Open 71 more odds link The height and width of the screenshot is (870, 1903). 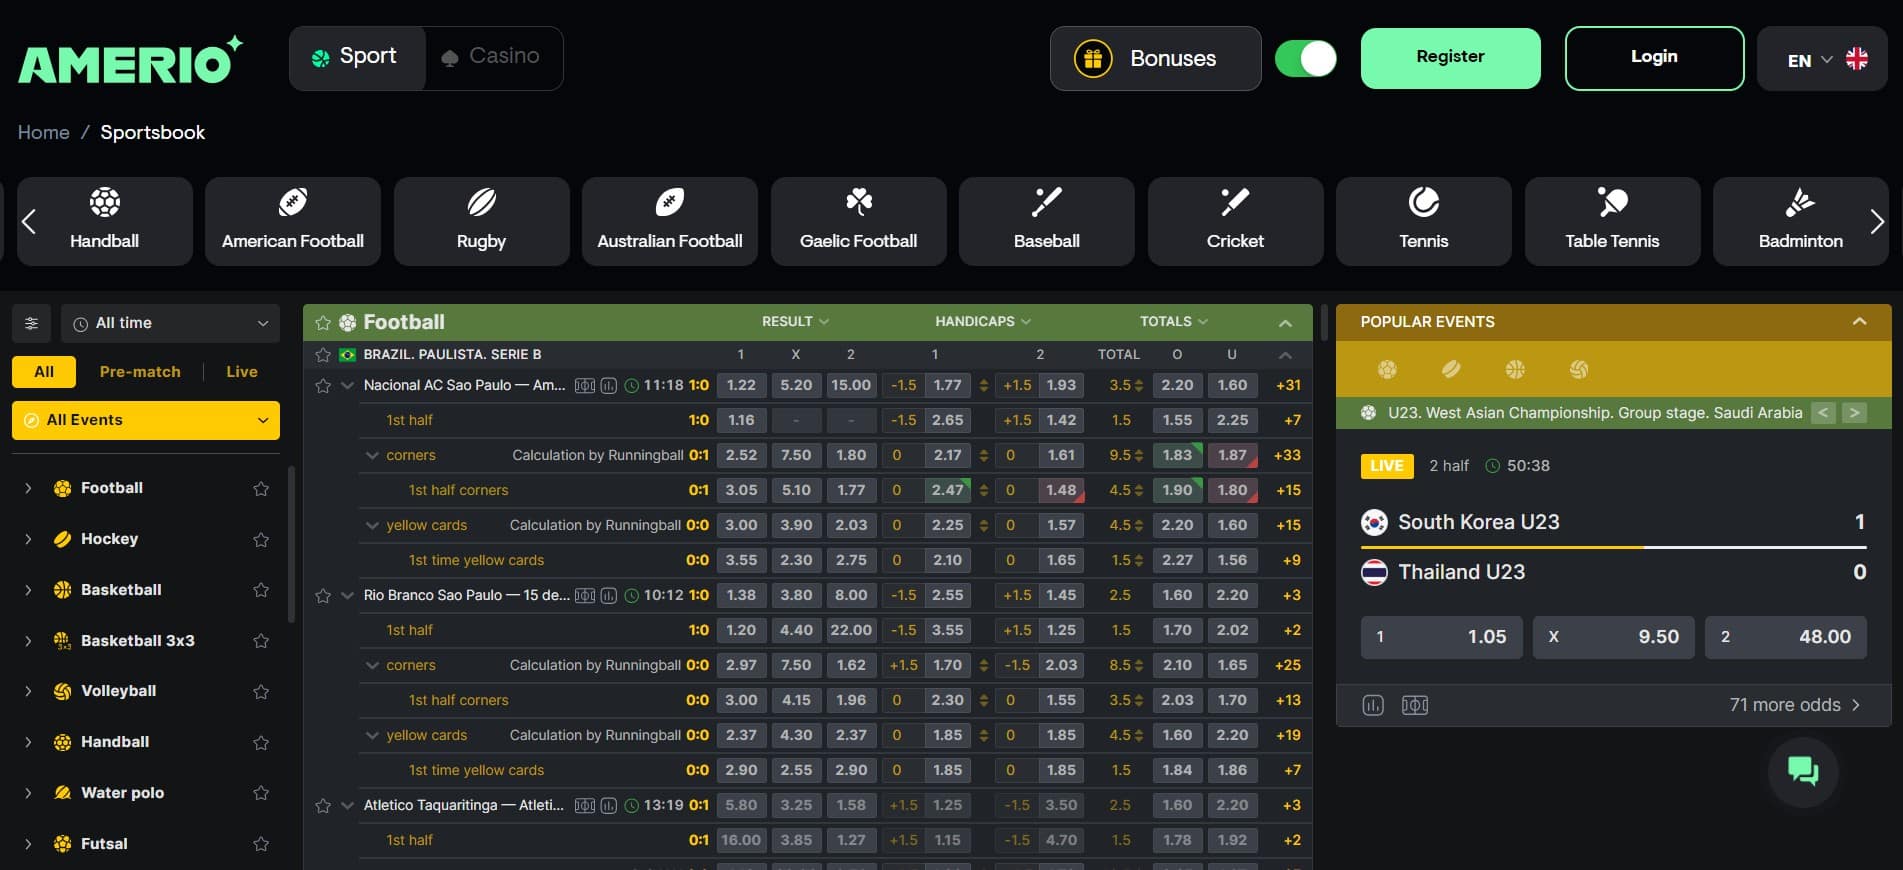pos(1794,705)
